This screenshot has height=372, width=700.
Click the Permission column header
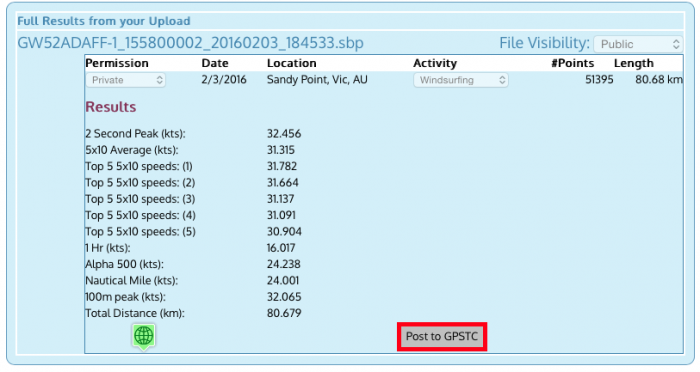click(117, 63)
